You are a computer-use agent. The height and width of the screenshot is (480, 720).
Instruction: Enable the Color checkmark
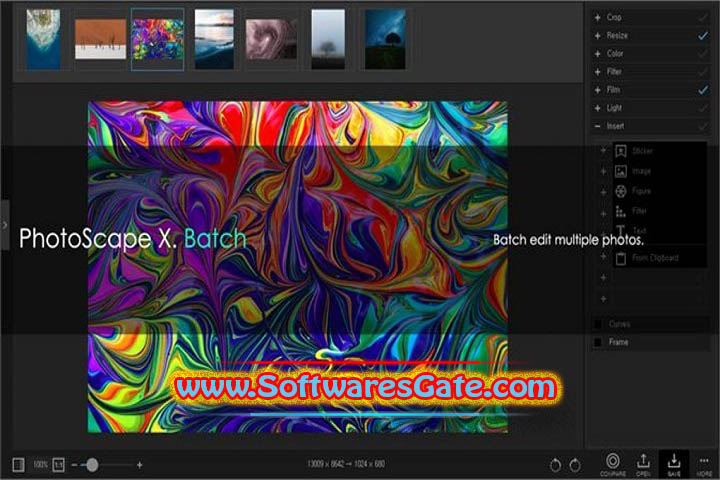coord(703,54)
